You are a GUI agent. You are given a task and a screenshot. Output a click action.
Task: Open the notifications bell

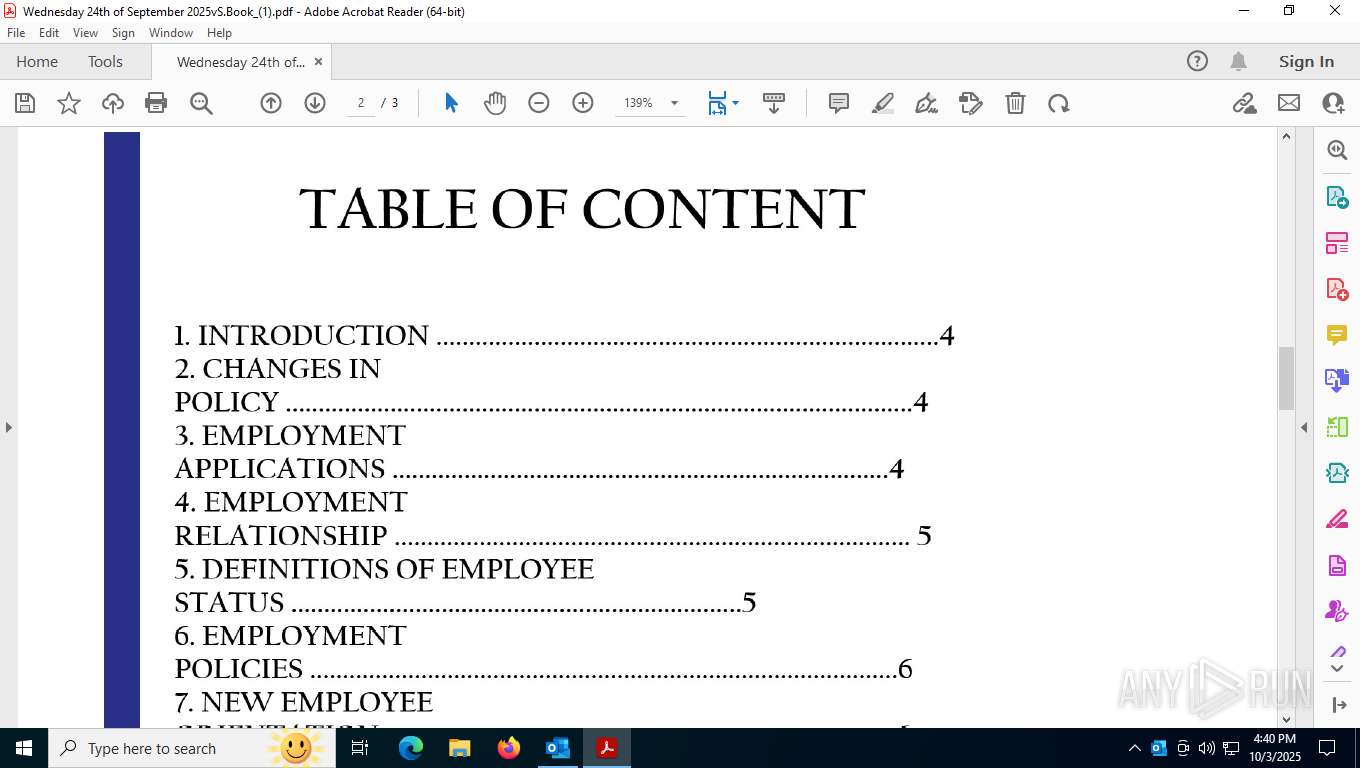click(1238, 61)
